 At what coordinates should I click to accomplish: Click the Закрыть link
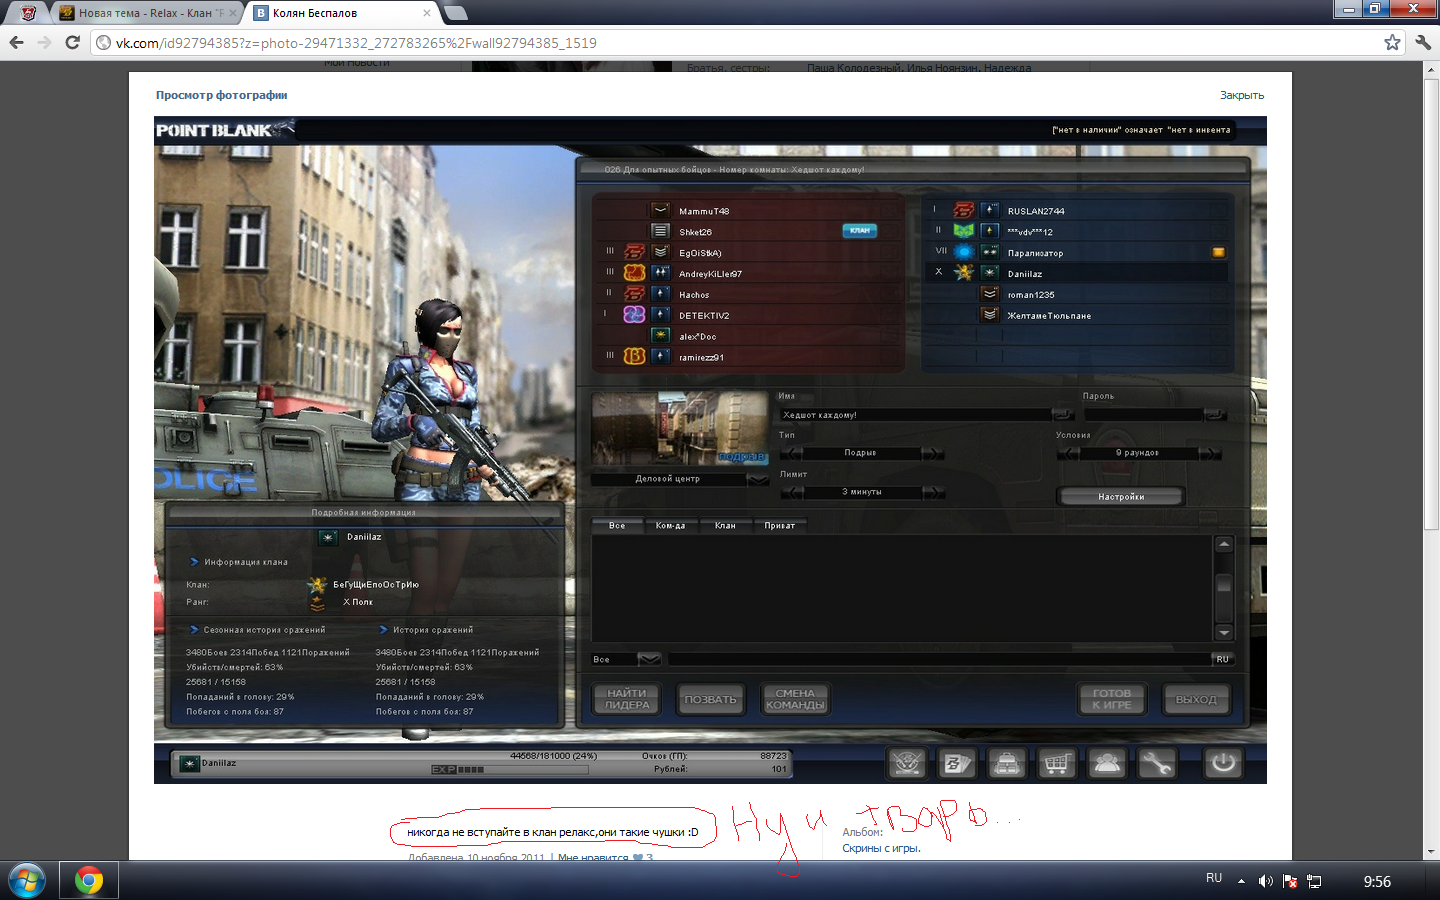coord(1242,95)
